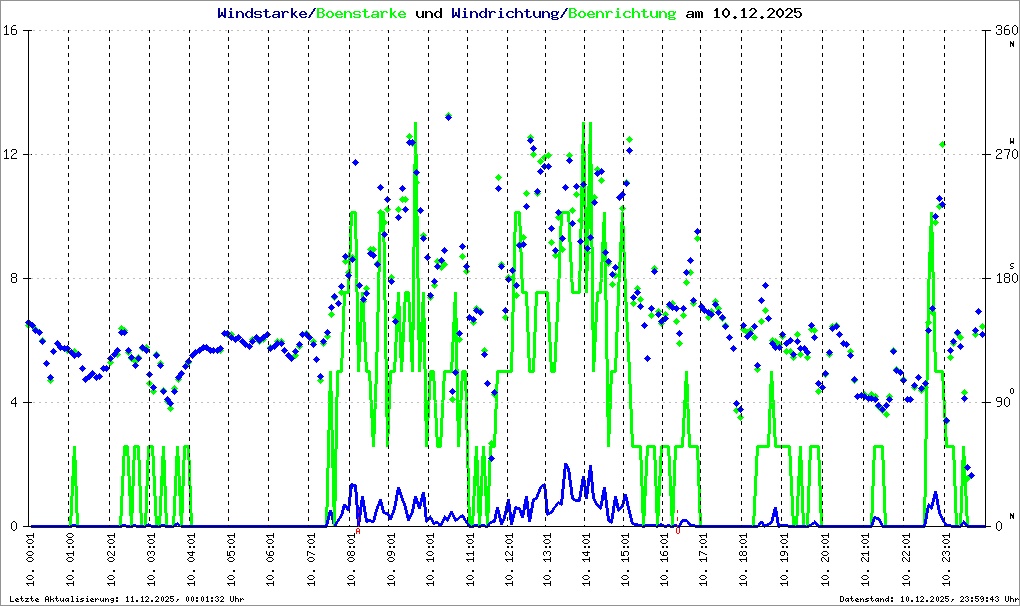The width and height of the screenshot is (1020, 606).
Task: Click the "10. 08:01" time axis label
Action: [x=350, y=558]
